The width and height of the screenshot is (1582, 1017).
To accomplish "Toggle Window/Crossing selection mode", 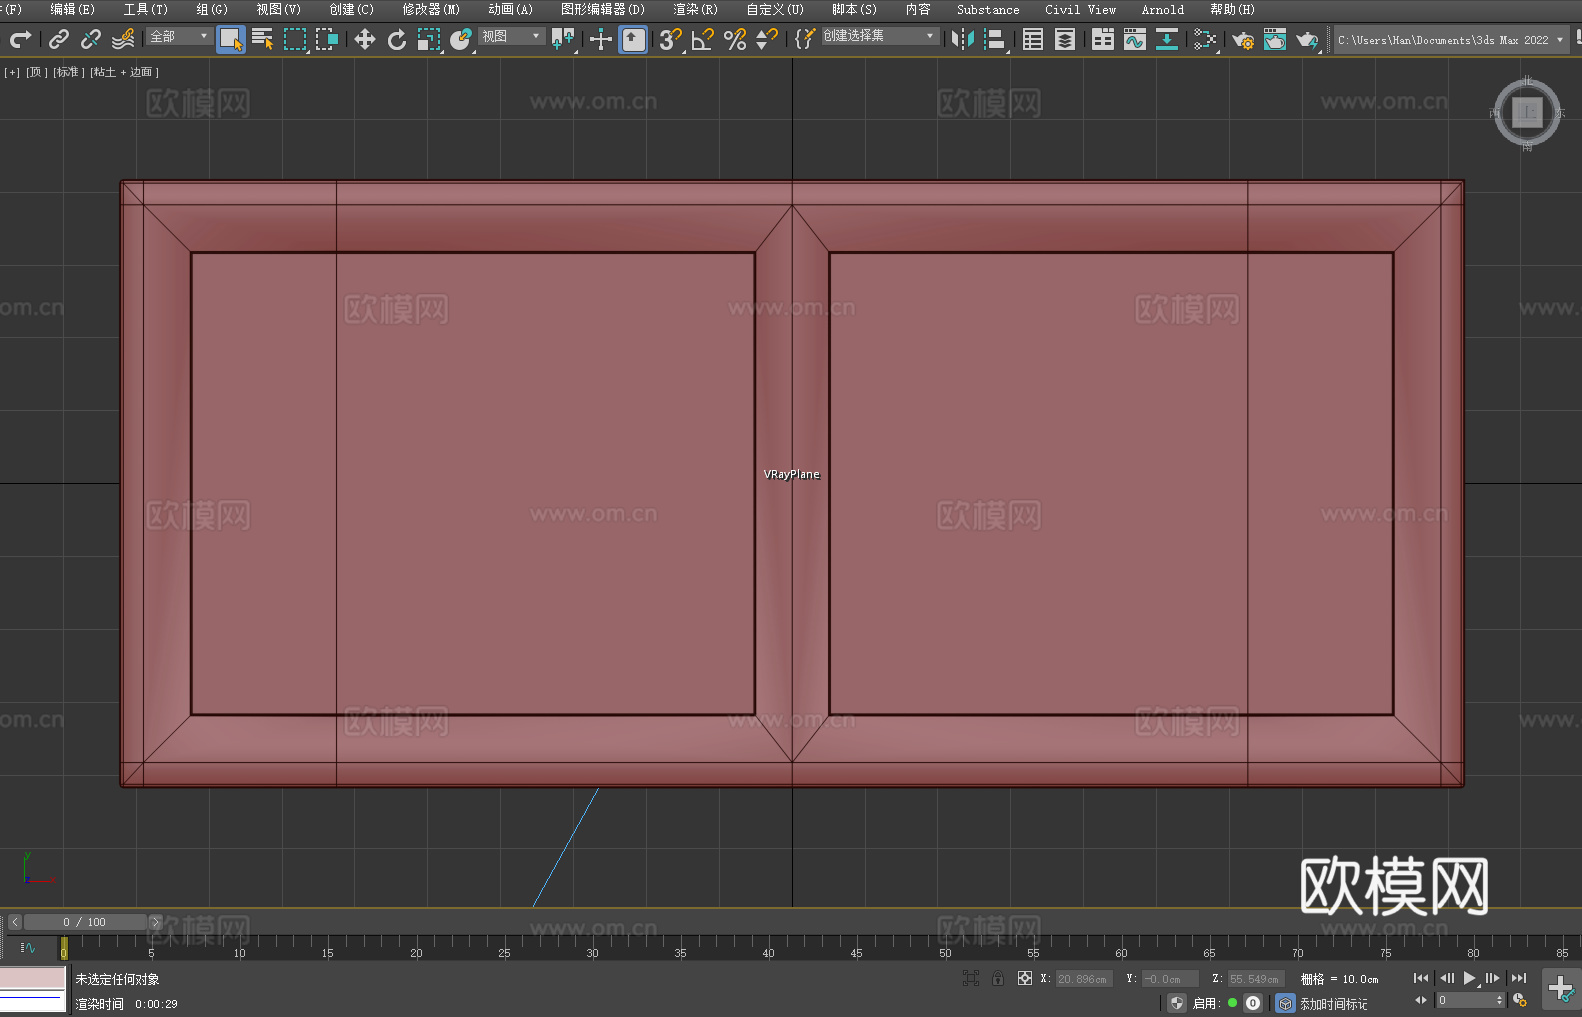I will [327, 39].
